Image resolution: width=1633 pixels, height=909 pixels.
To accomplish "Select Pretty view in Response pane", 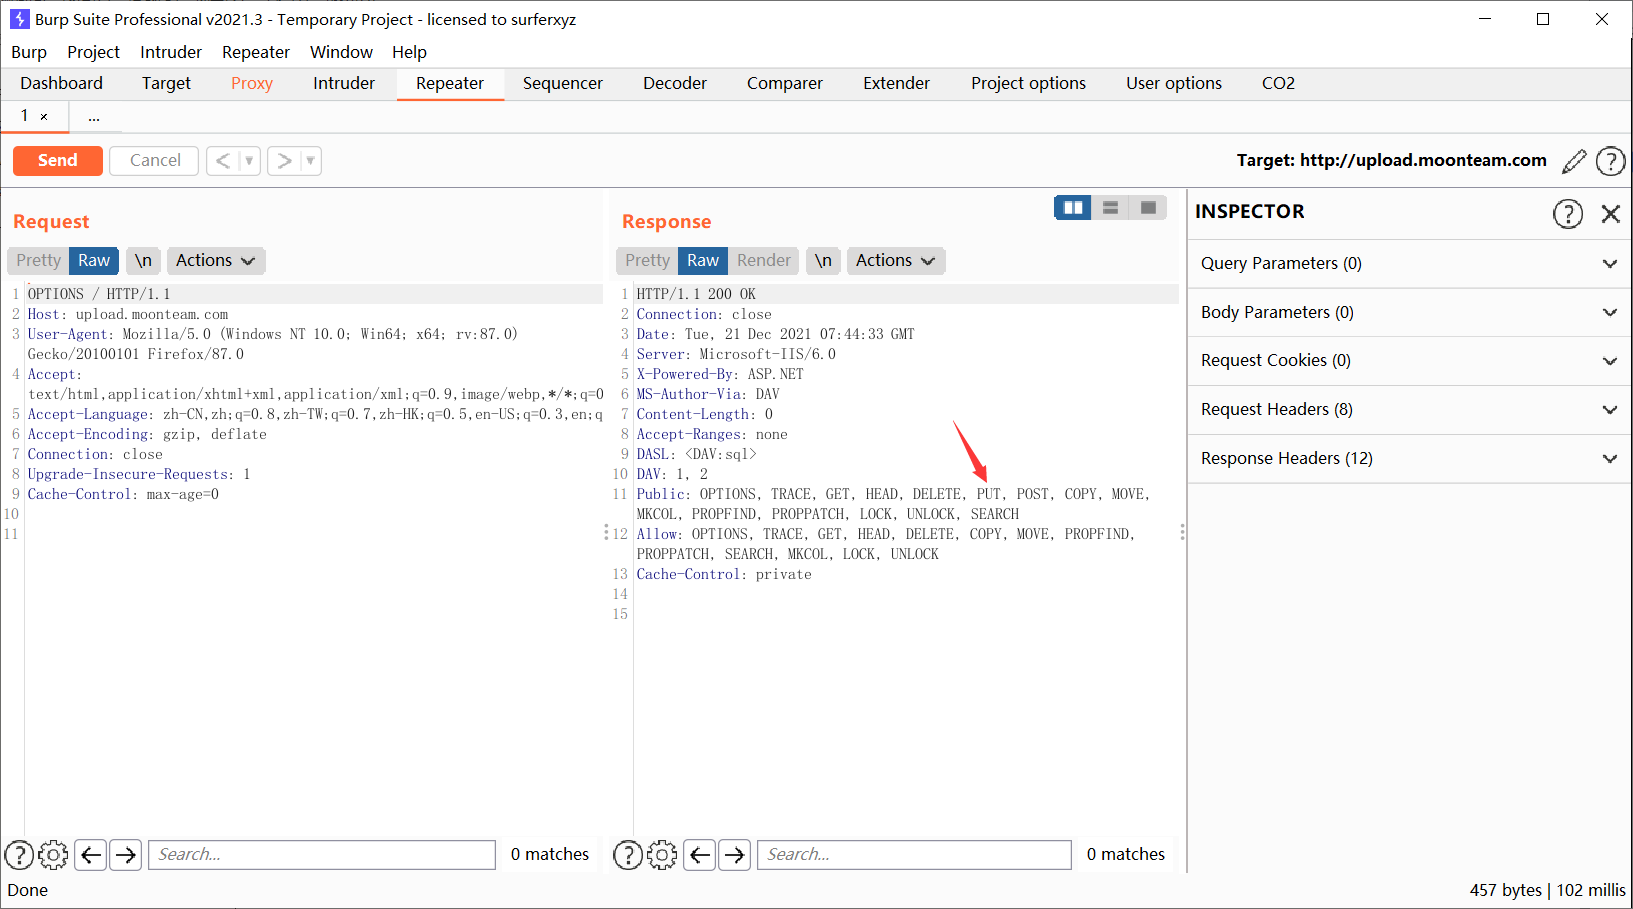I will 647,260.
